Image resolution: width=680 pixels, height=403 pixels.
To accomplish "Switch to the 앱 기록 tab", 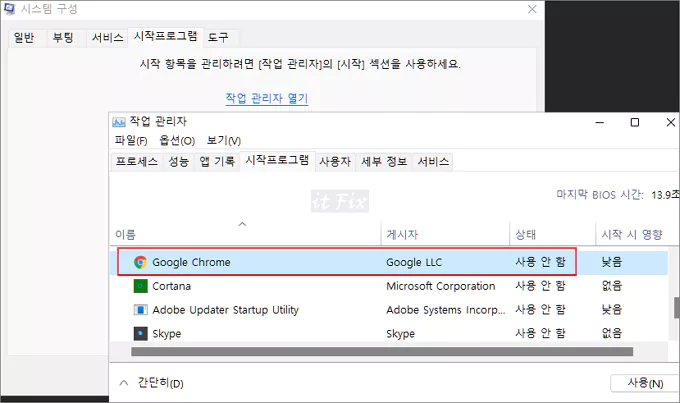I will 217,162.
